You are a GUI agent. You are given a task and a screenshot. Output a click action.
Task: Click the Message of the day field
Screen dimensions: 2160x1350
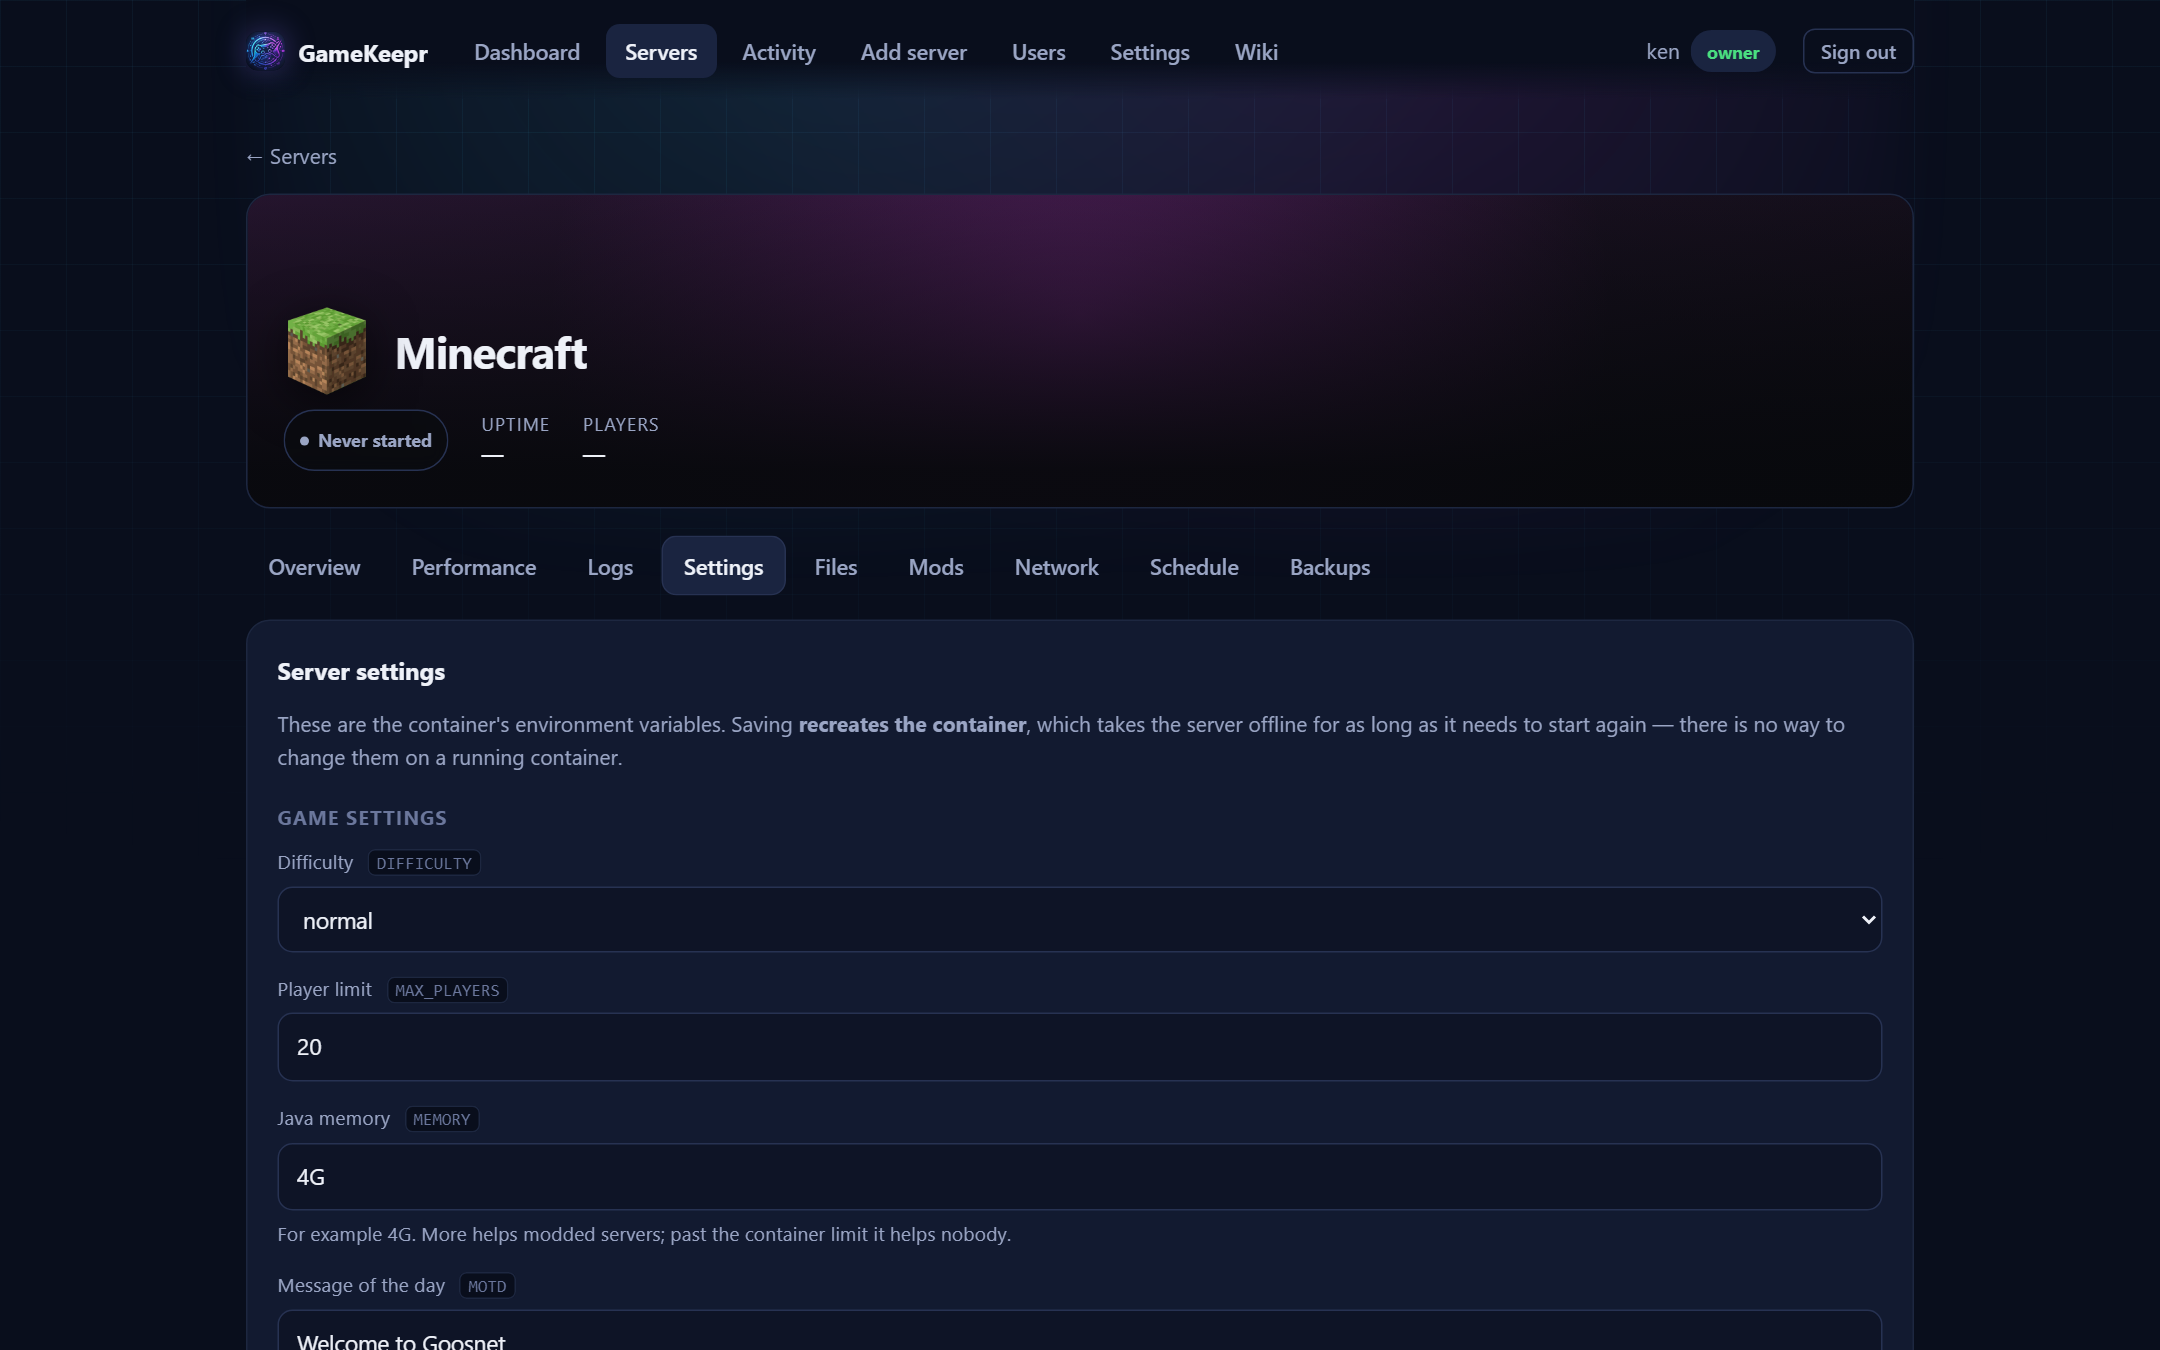[1079, 1331]
